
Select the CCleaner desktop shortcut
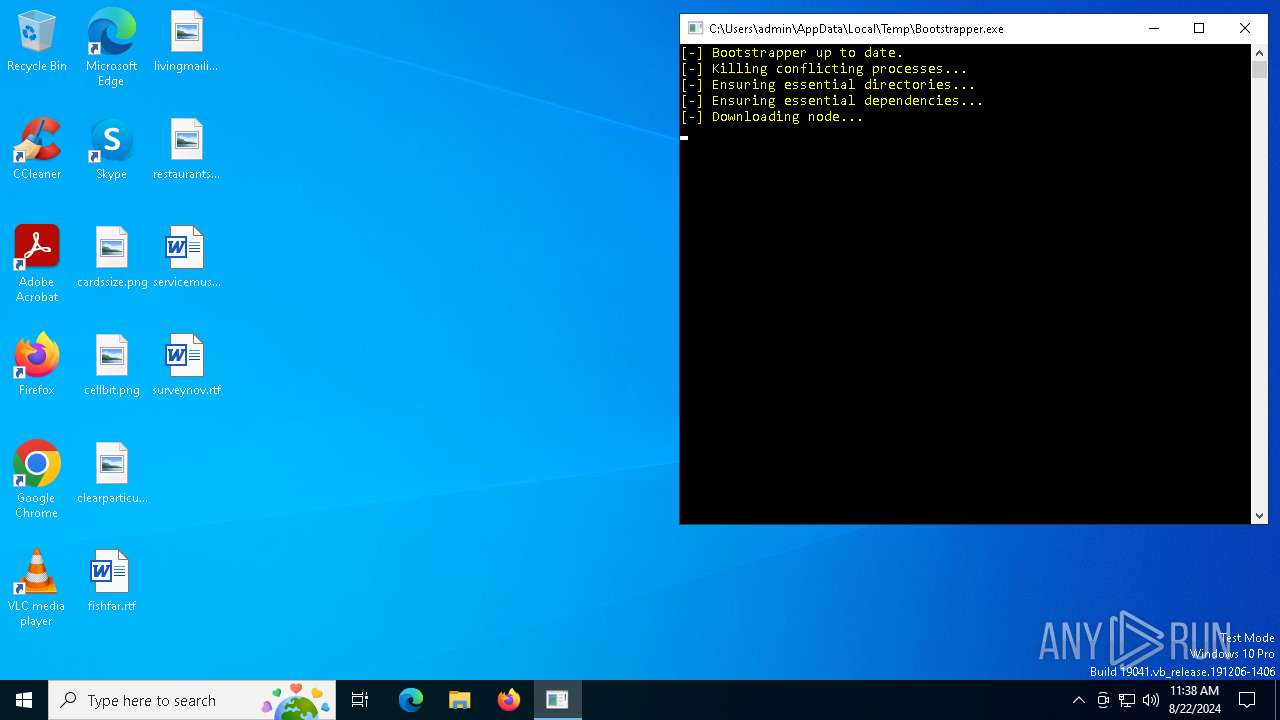pos(37,150)
